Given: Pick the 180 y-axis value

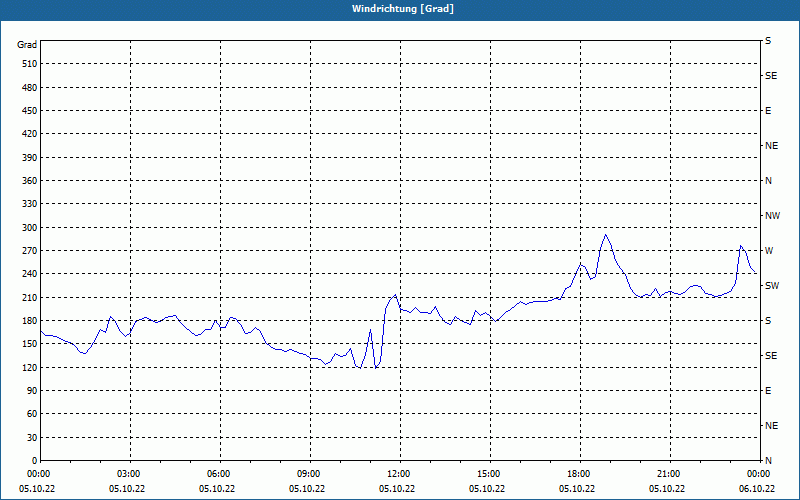Looking at the screenshot, I should (x=30, y=321).
